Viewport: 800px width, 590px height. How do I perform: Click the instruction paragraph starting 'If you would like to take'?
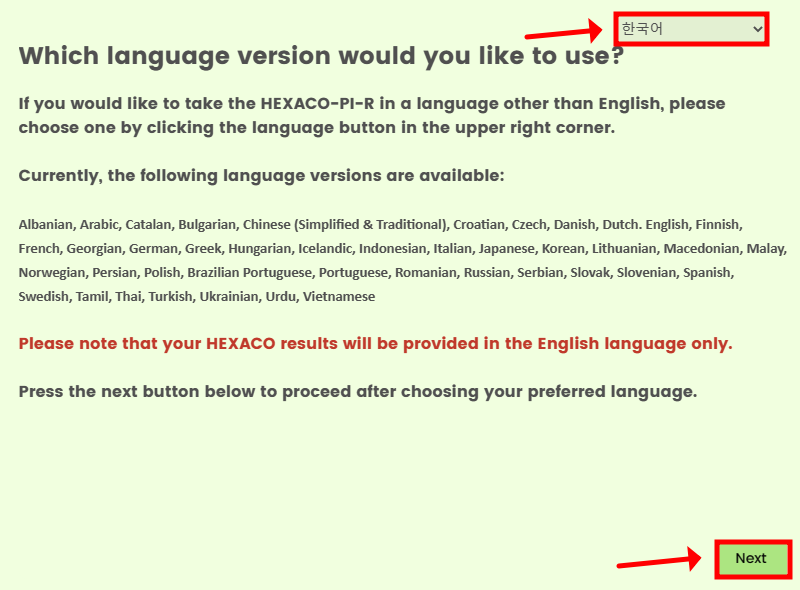click(x=372, y=115)
